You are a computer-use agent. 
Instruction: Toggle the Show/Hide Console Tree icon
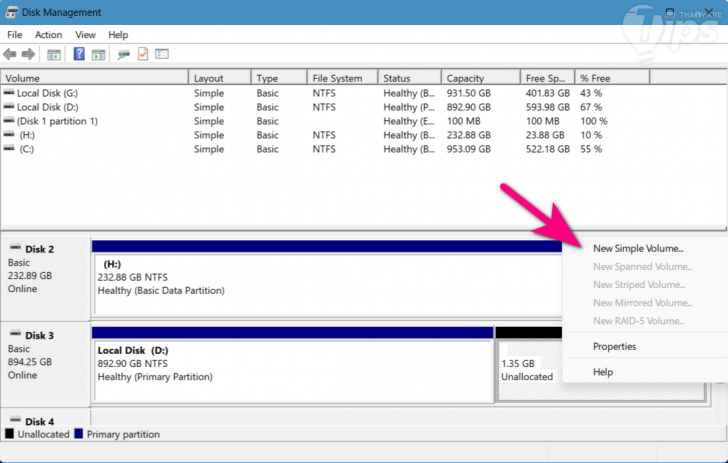click(54, 55)
